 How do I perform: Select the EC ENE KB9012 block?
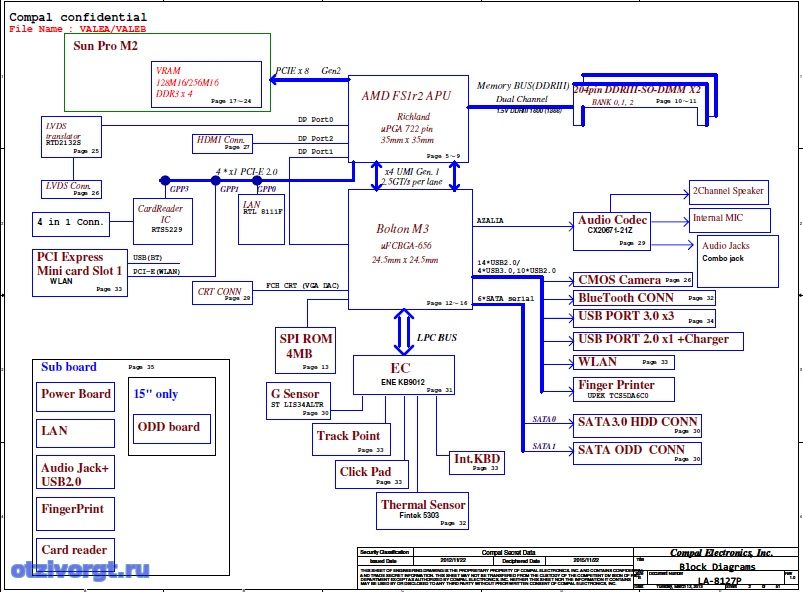pyautogui.click(x=404, y=375)
